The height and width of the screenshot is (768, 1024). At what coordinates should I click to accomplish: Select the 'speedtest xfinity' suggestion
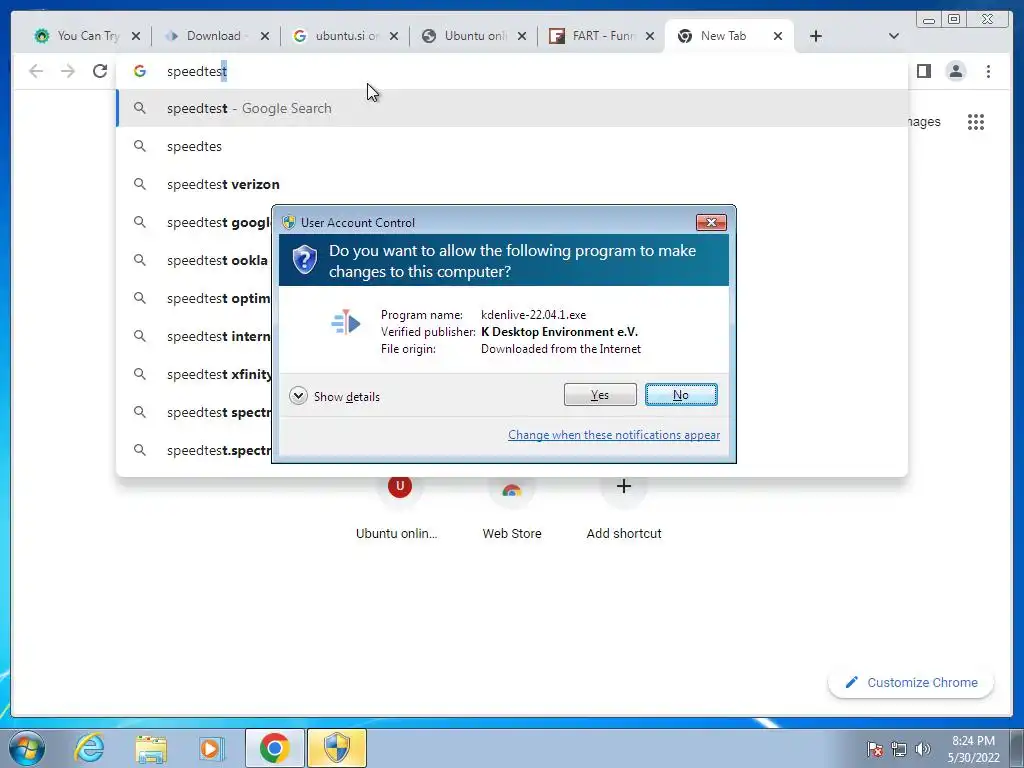coord(194,374)
